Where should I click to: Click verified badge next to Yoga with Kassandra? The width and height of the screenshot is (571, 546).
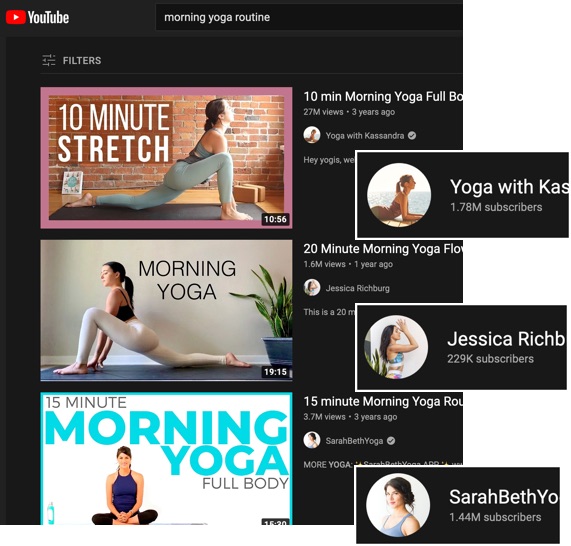coord(412,135)
